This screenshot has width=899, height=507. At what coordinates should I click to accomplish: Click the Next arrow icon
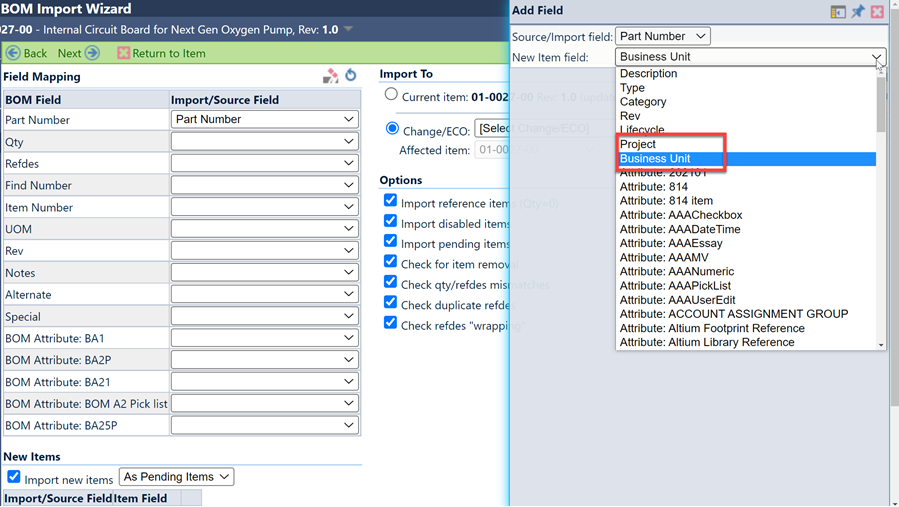(92, 53)
